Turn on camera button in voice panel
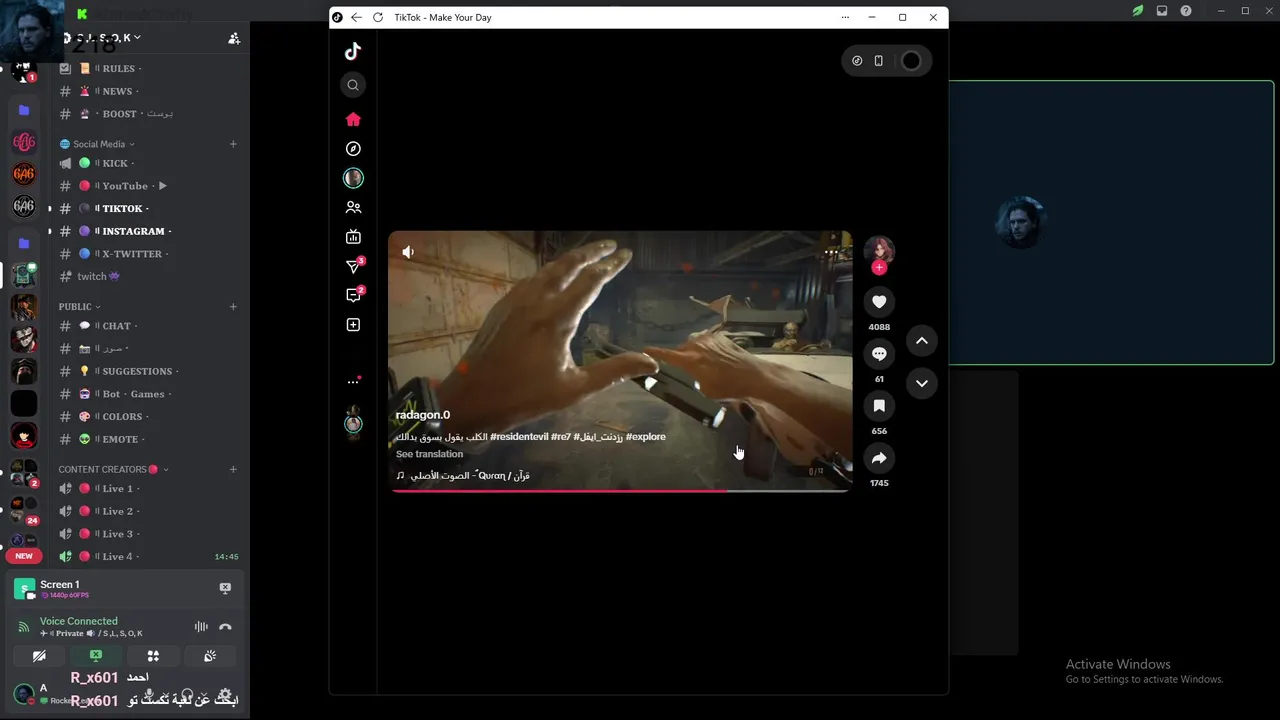This screenshot has width=1280, height=720. click(39, 656)
